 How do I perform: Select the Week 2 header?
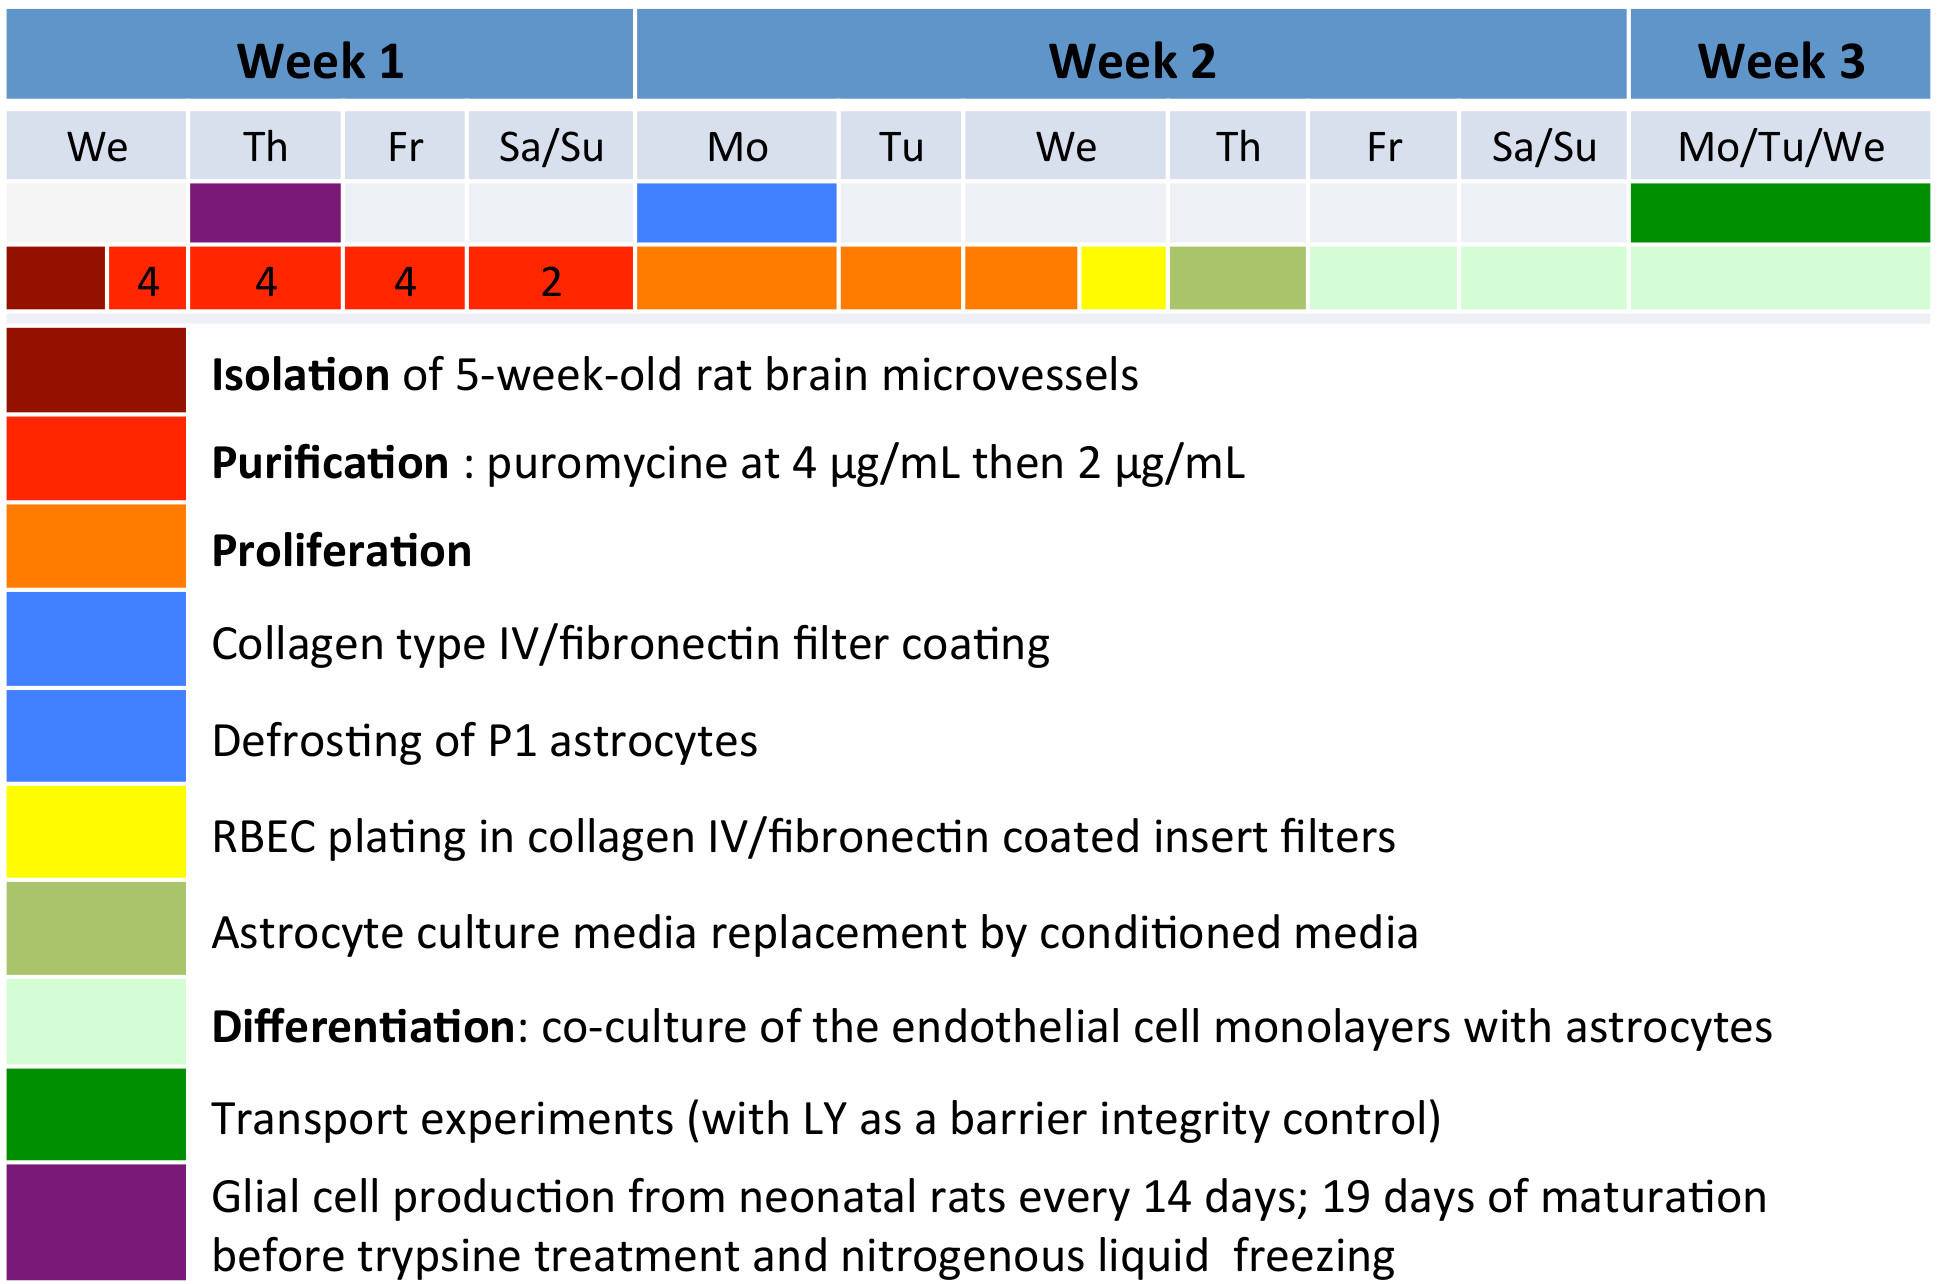(x=1131, y=60)
